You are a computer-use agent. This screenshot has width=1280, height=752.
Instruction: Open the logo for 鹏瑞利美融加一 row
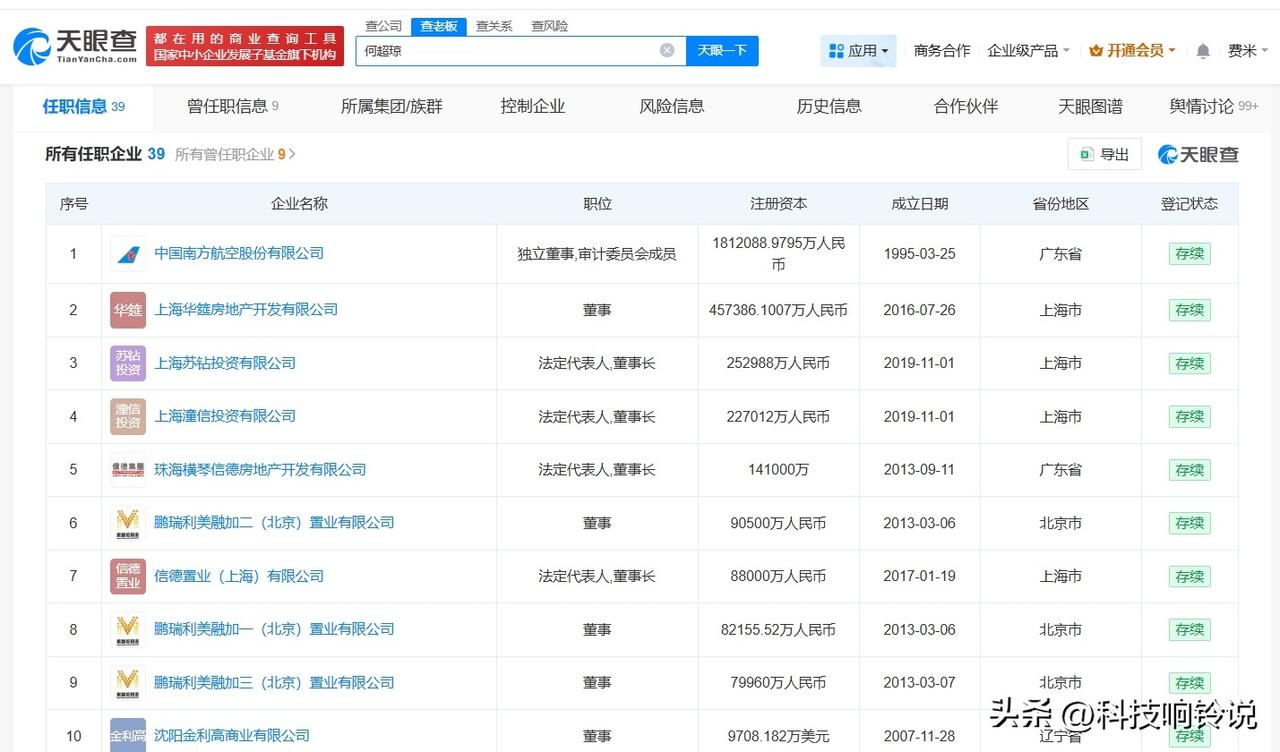pos(128,629)
